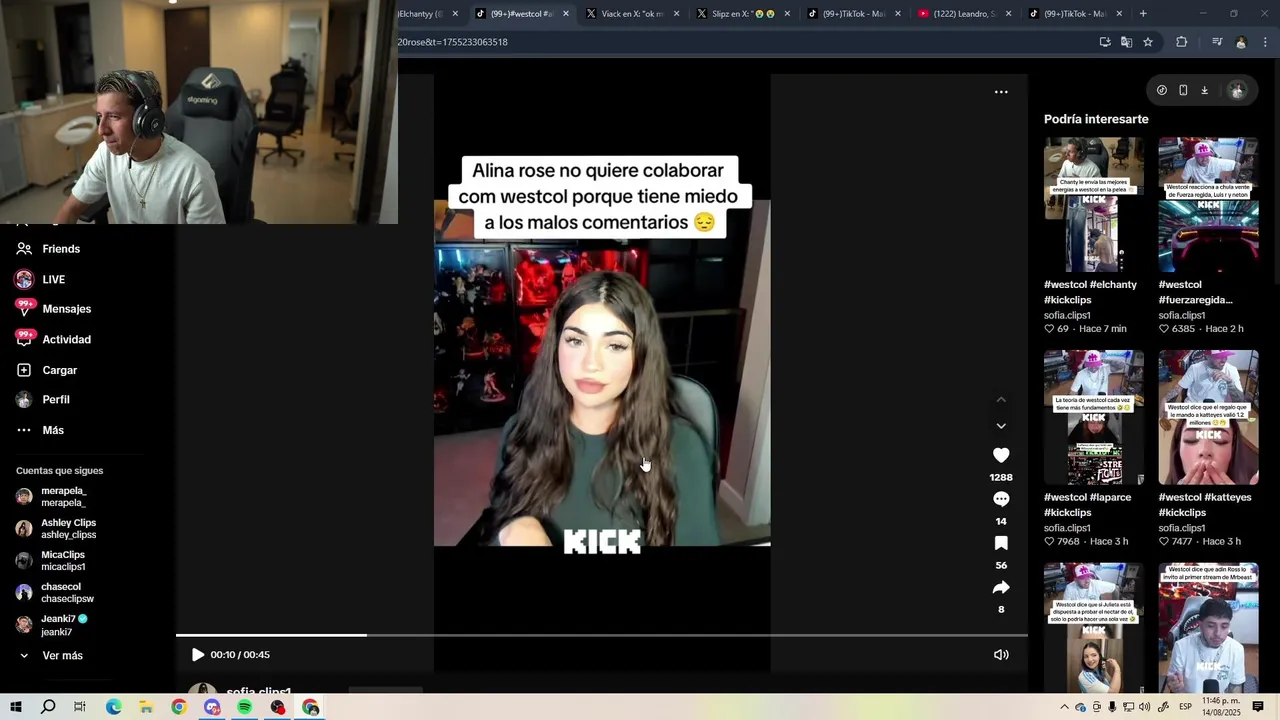Bookmark this page with star icon

pyautogui.click(x=1148, y=42)
